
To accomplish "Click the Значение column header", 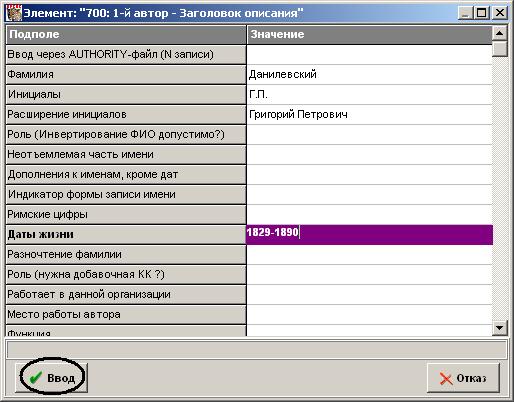I will 369,35.
